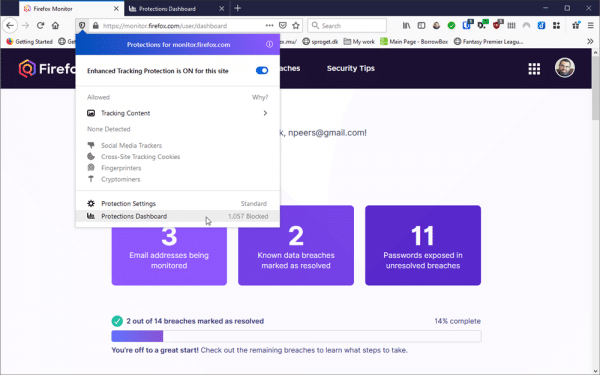Click the gift What's New icon

pos(576,26)
